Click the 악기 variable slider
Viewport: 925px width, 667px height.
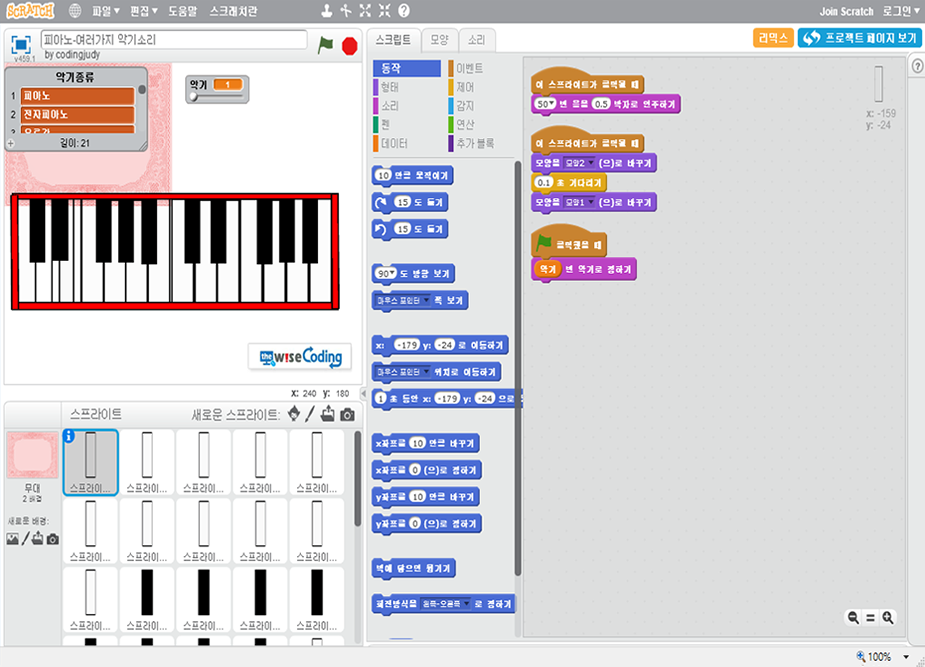coord(216,98)
